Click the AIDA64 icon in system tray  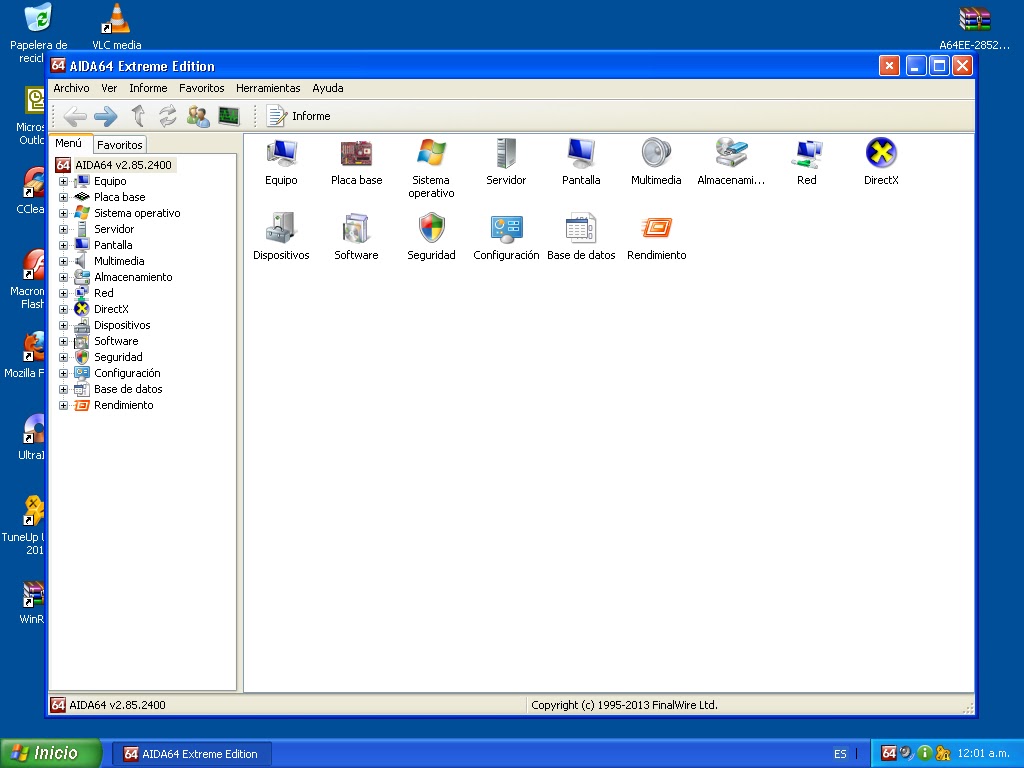(x=888, y=753)
